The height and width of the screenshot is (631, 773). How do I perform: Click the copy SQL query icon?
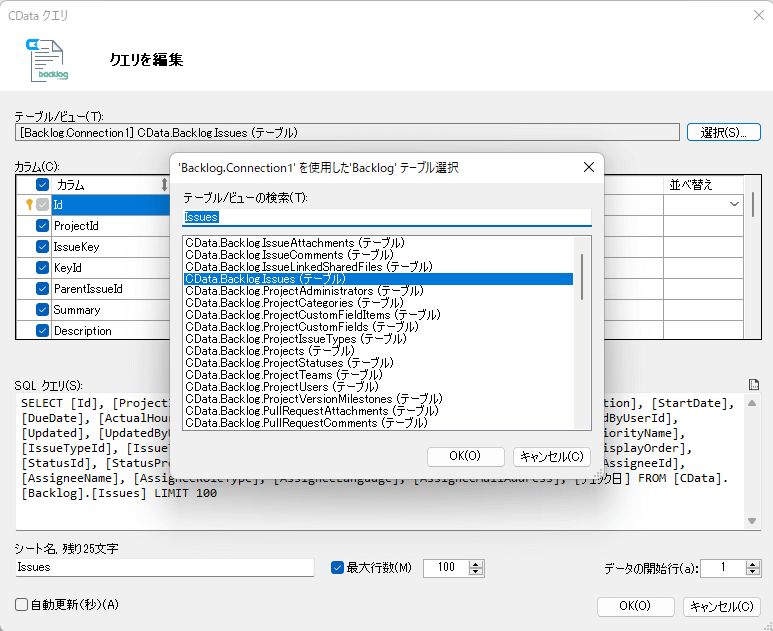753,385
